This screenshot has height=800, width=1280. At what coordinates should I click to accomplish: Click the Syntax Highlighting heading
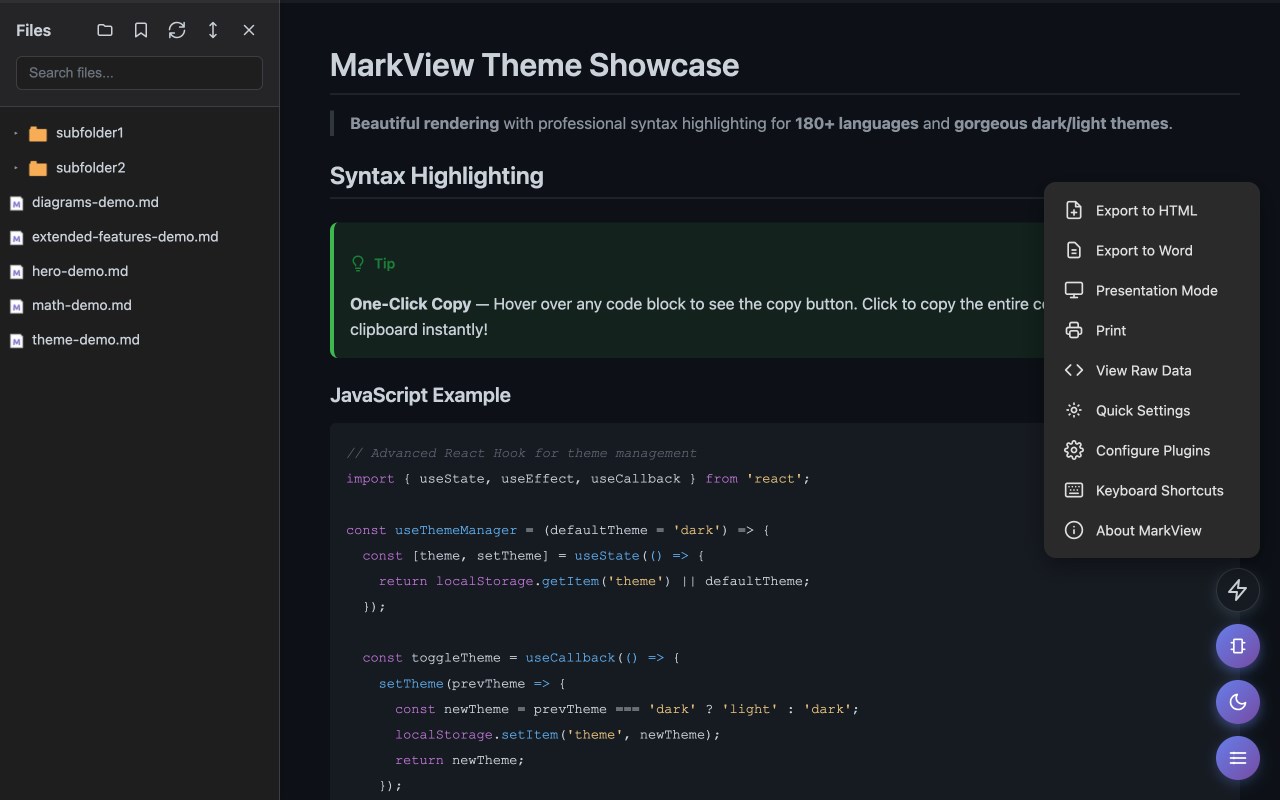(437, 176)
